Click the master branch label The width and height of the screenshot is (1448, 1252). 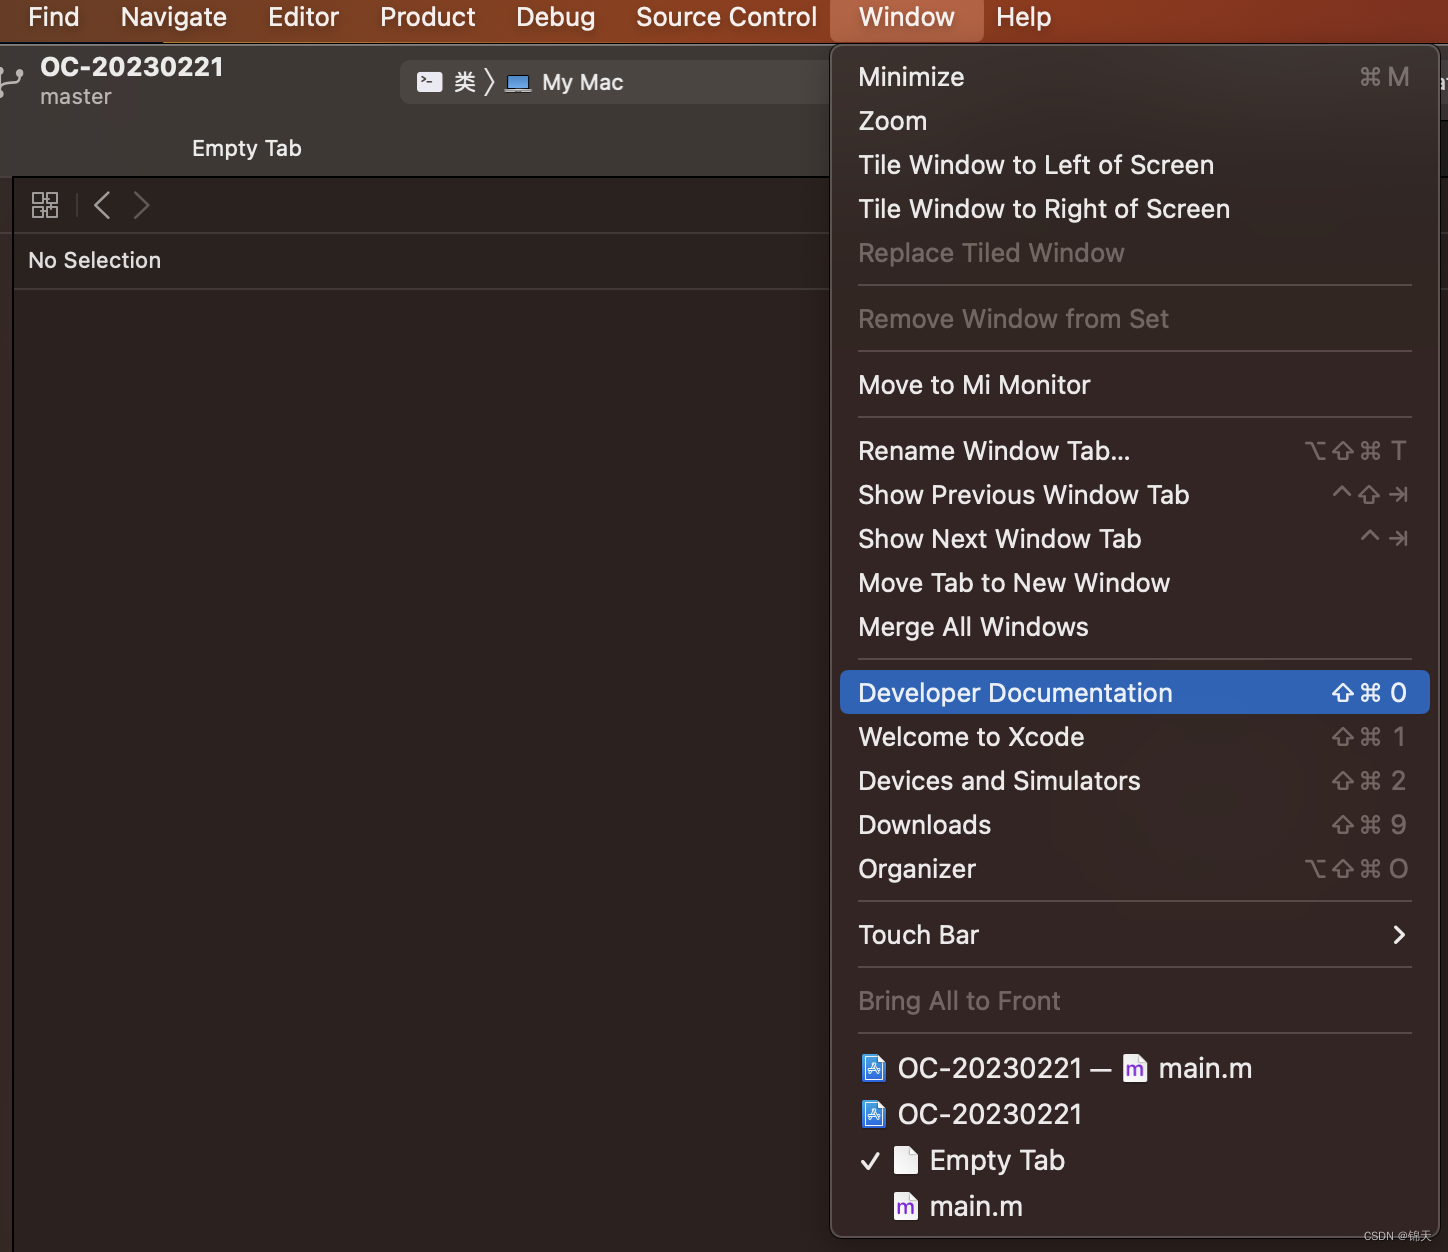76,97
